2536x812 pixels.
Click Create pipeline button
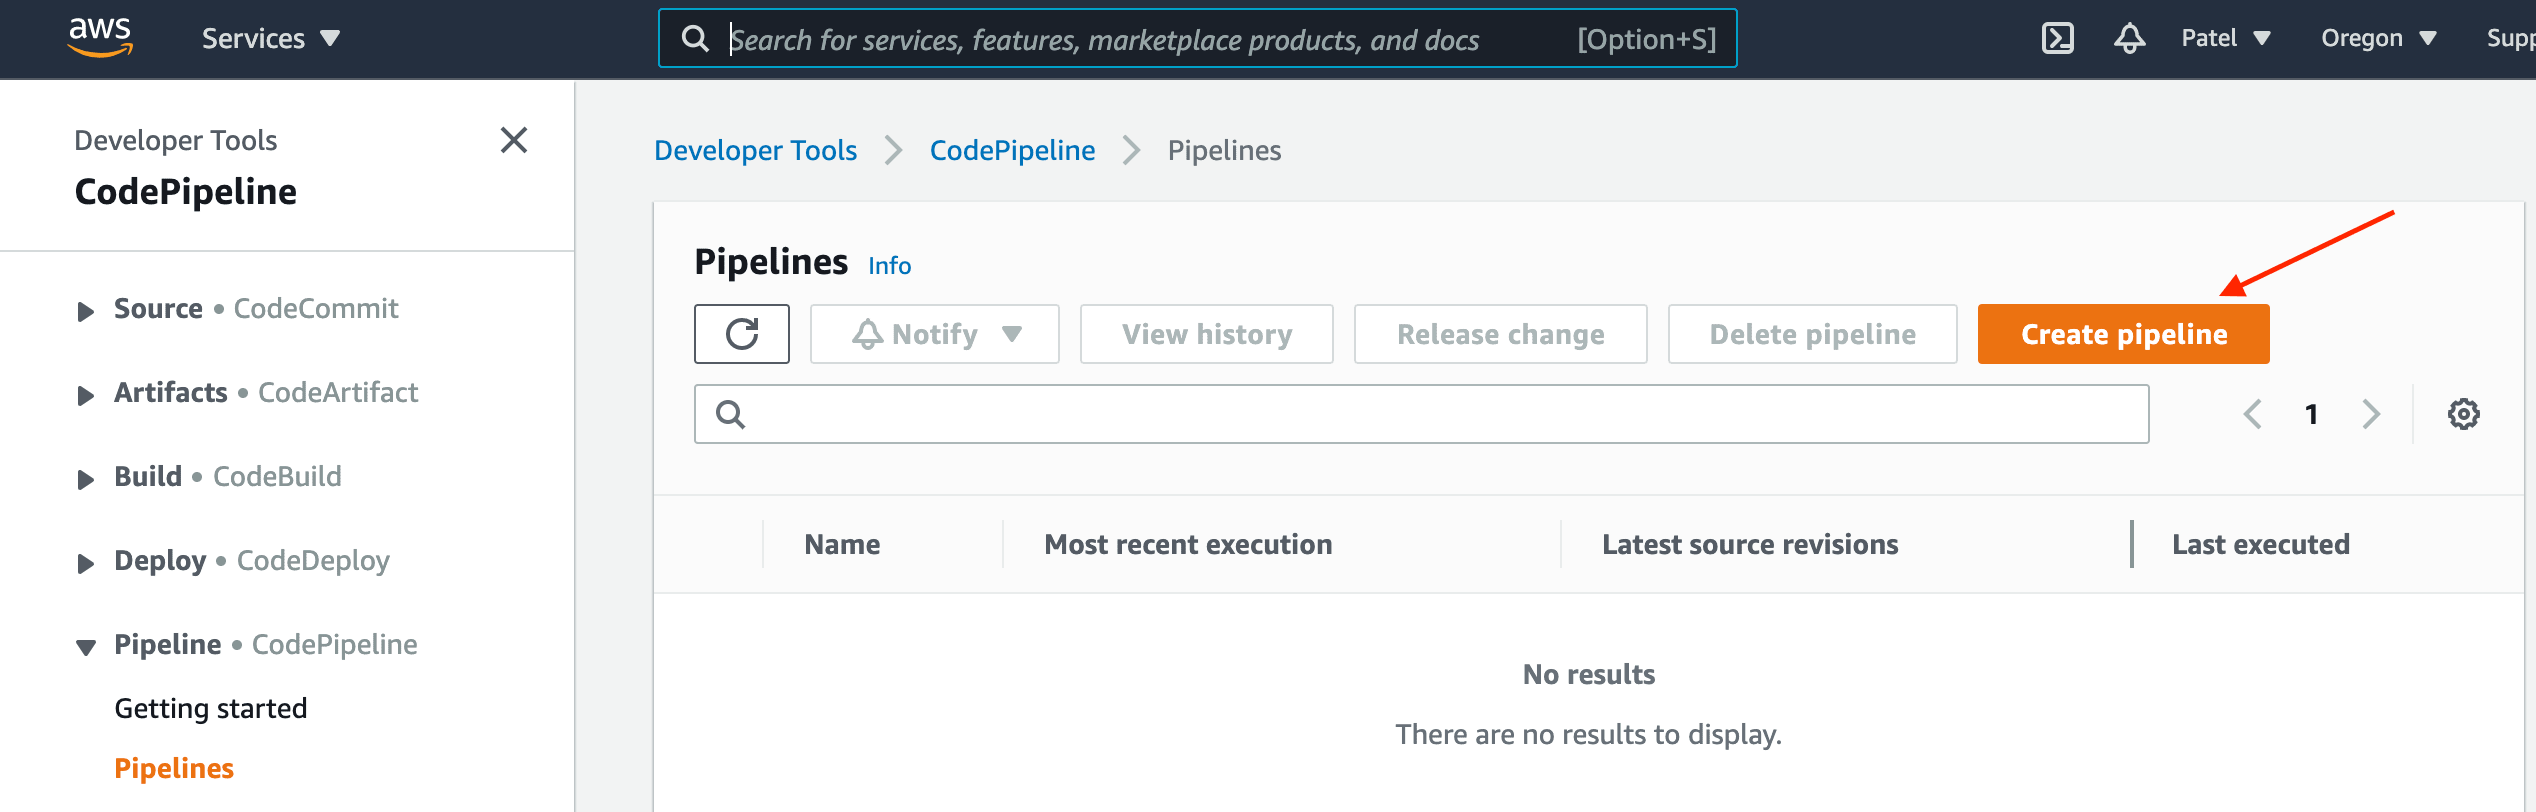click(x=2124, y=334)
